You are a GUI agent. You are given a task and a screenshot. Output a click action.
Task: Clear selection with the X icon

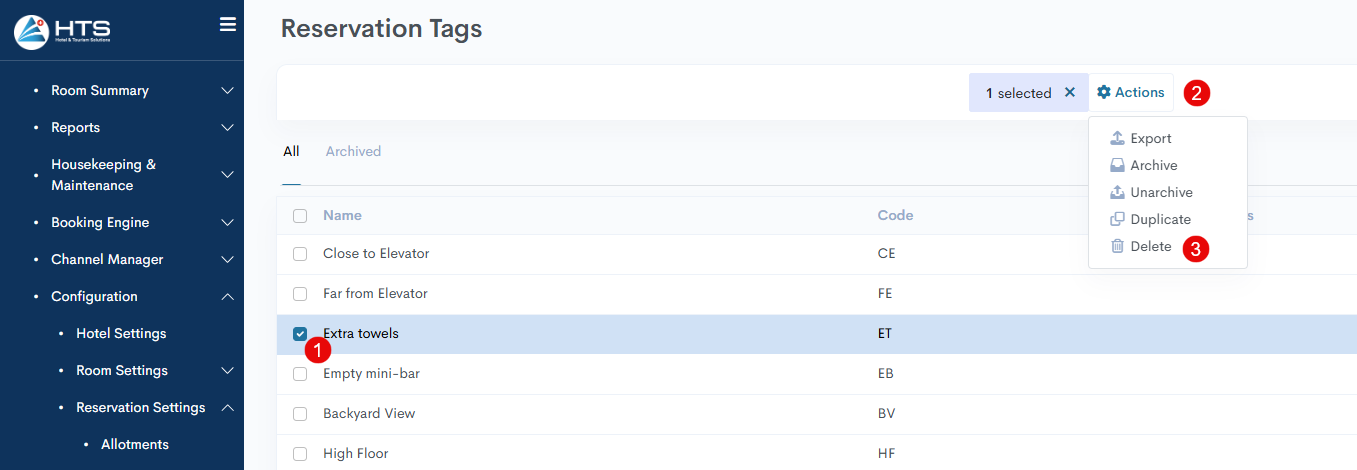click(1069, 92)
